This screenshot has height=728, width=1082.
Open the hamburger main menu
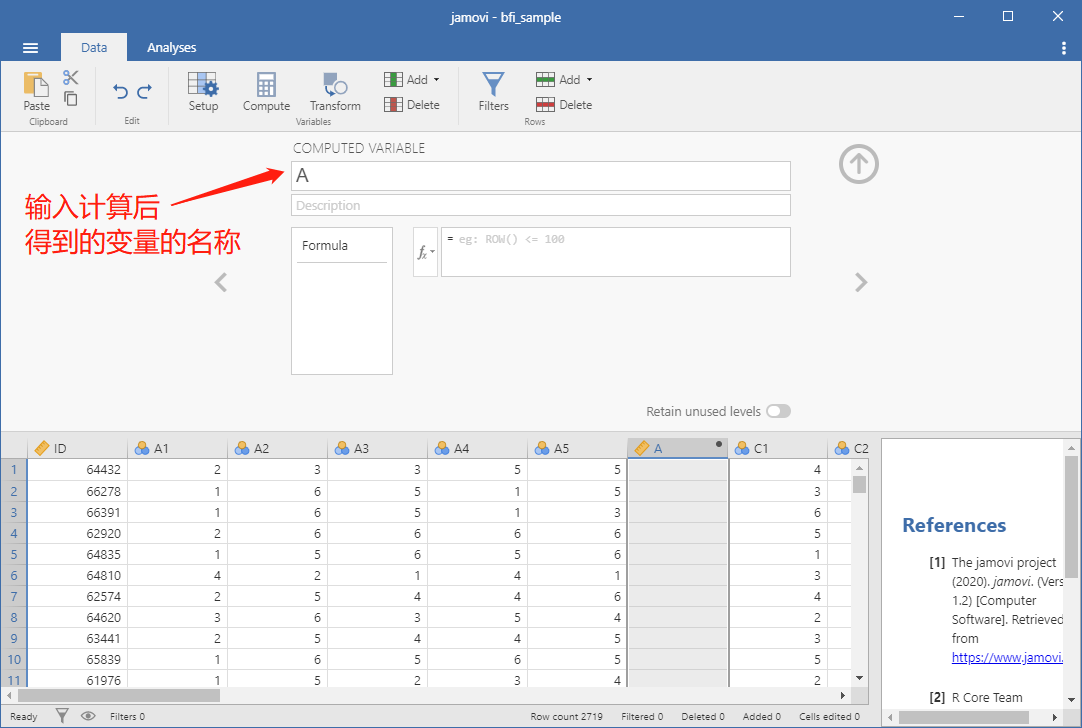coord(30,48)
